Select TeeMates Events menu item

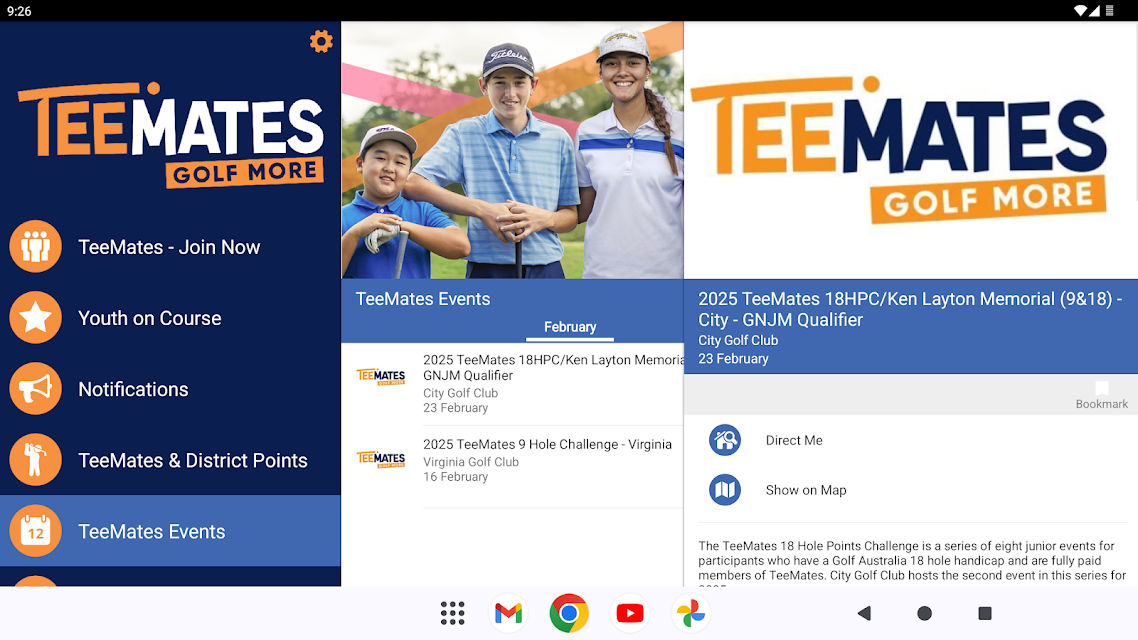pos(171,531)
